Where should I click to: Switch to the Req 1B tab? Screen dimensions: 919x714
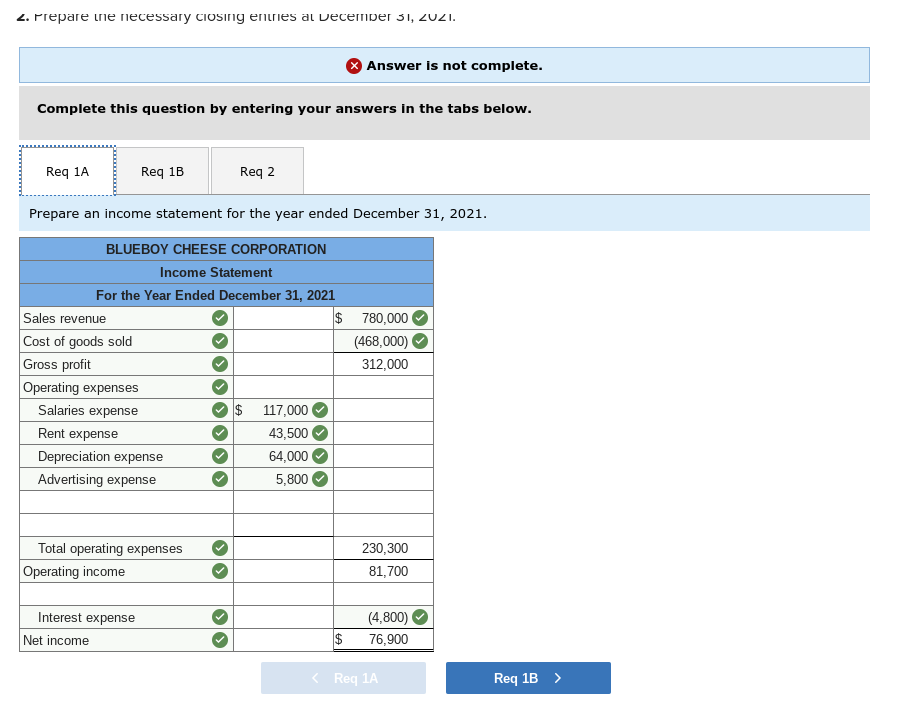[162, 171]
